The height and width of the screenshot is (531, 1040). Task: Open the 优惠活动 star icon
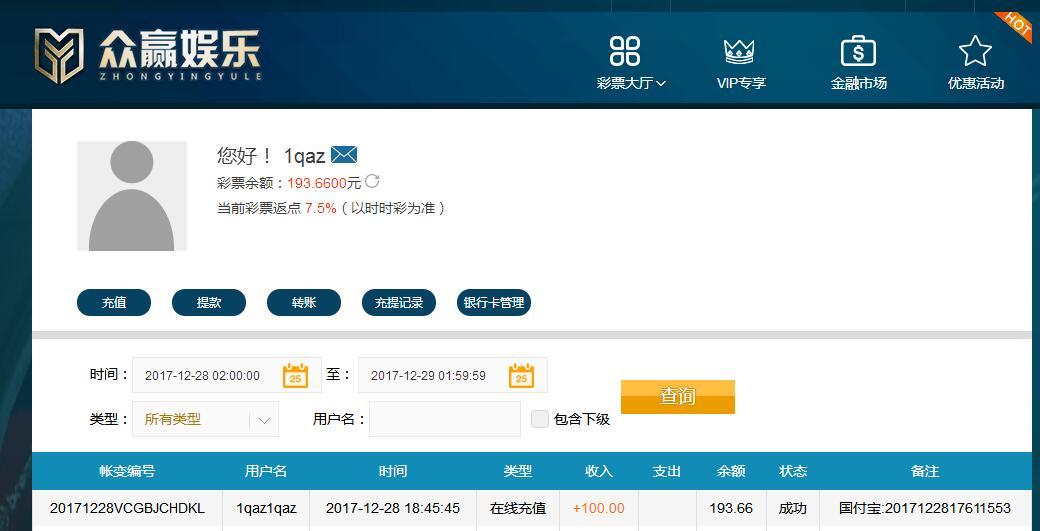975,51
